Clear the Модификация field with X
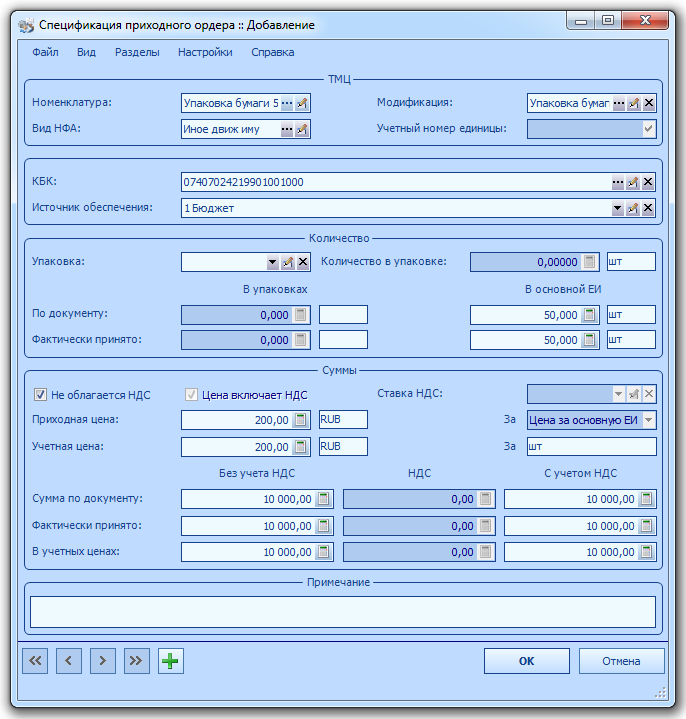This screenshot has width=686, height=719. (x=648, y=103)
